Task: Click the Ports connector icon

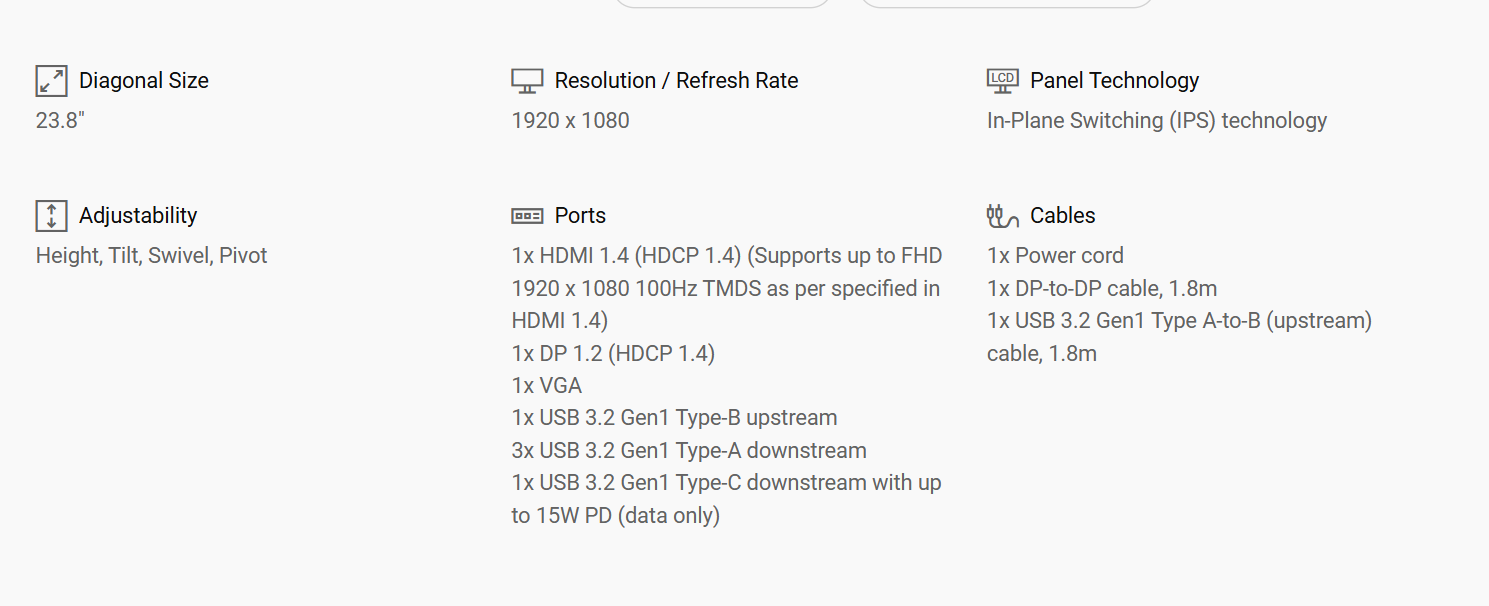Action: 527,216
